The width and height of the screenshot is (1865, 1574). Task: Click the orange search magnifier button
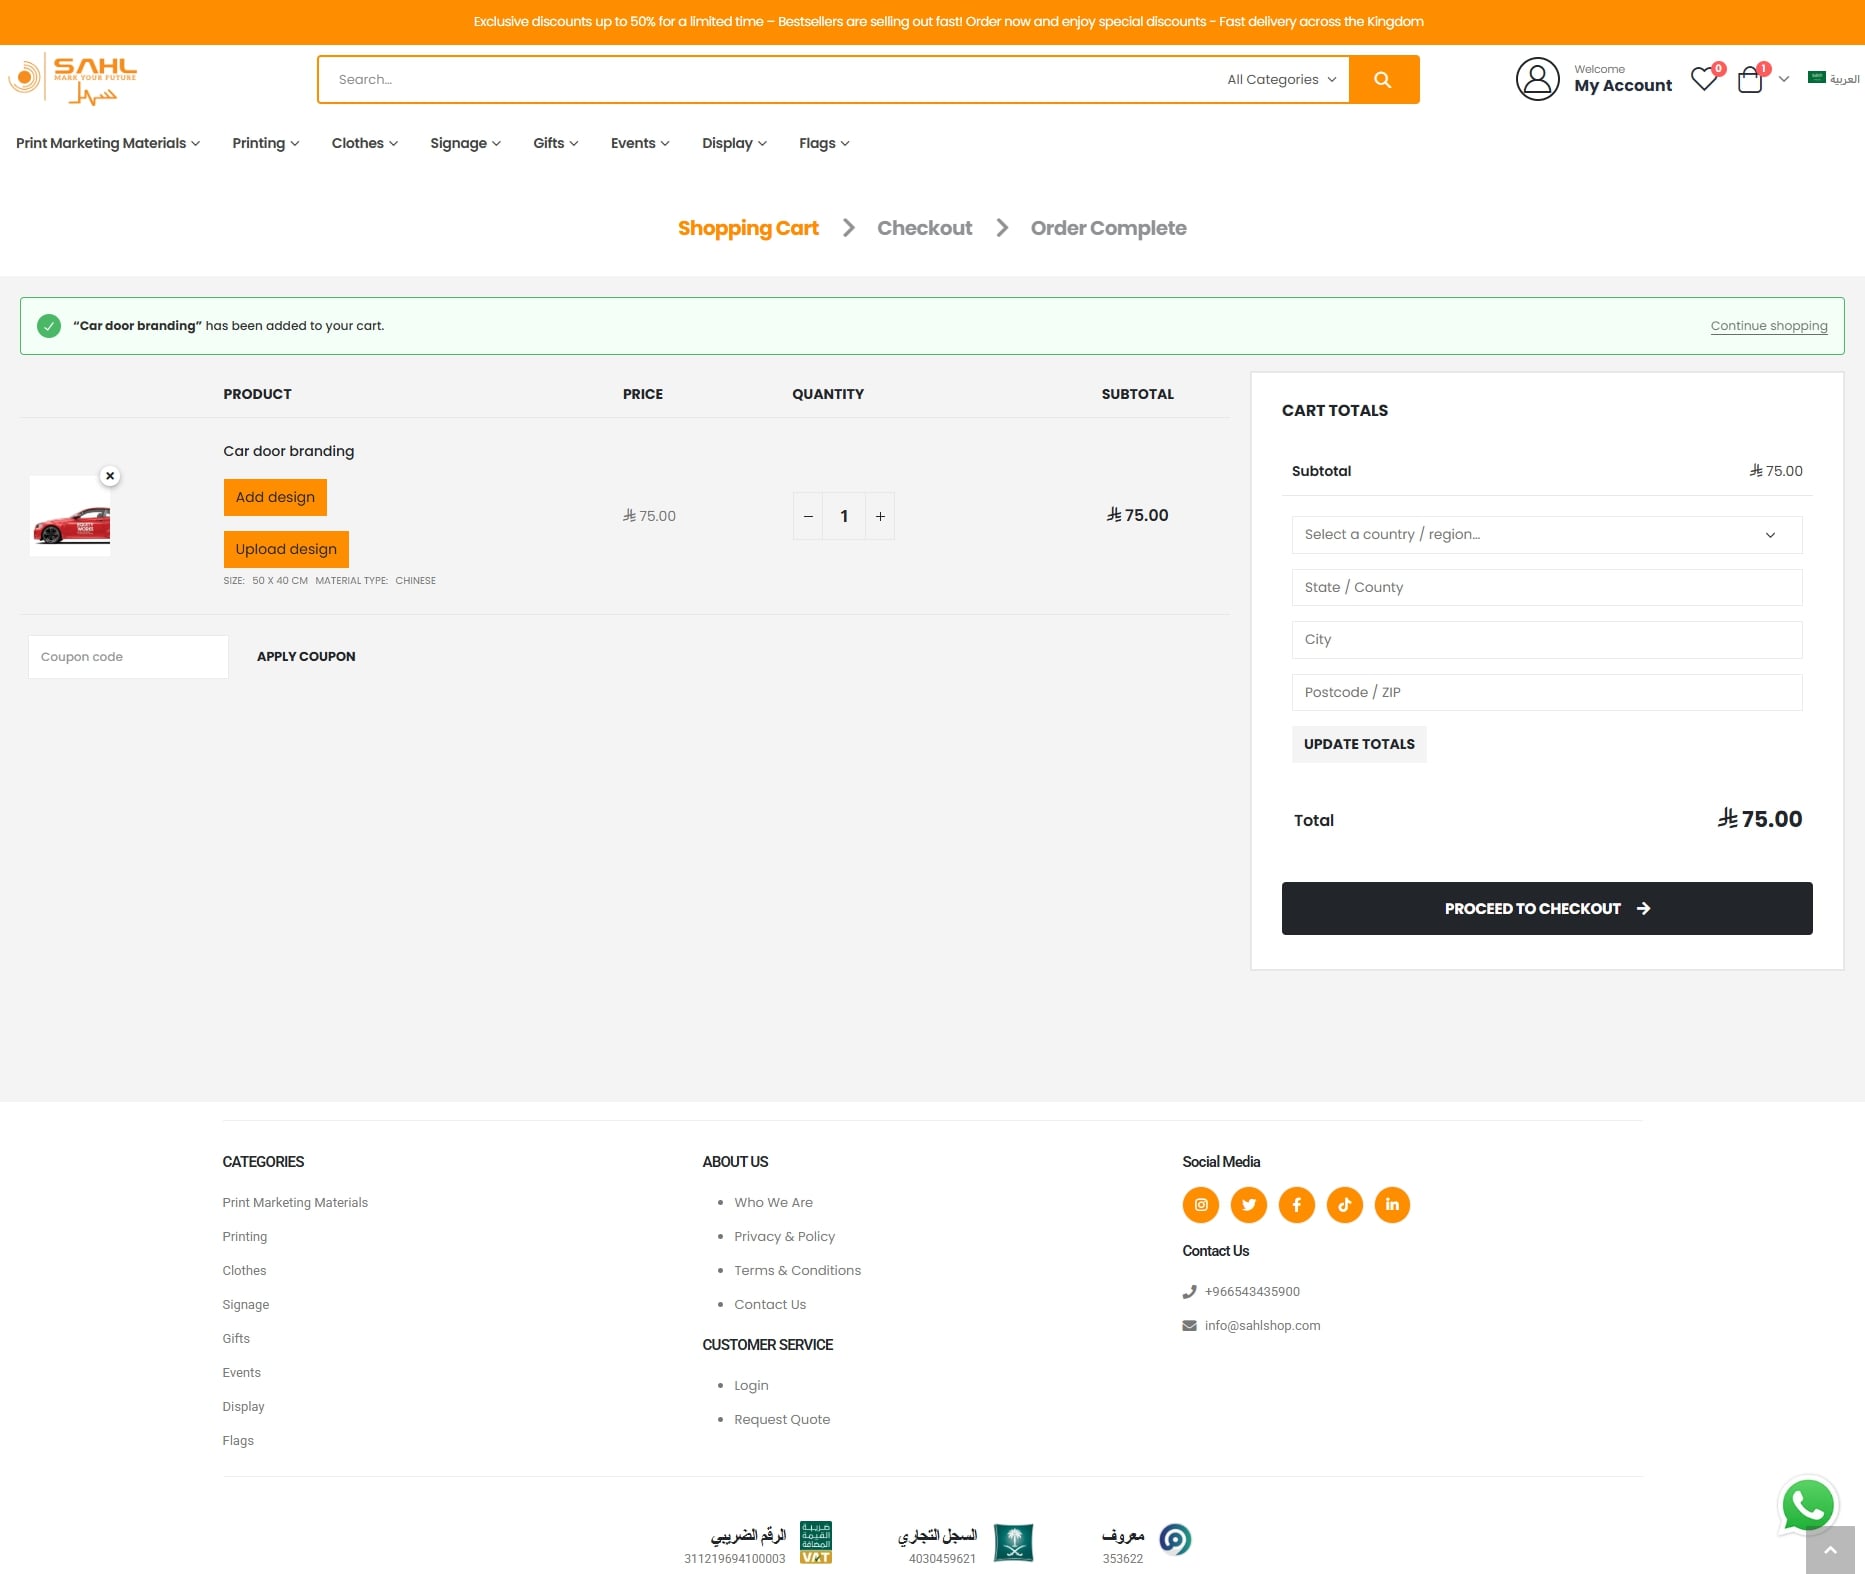coord(1383,80)
